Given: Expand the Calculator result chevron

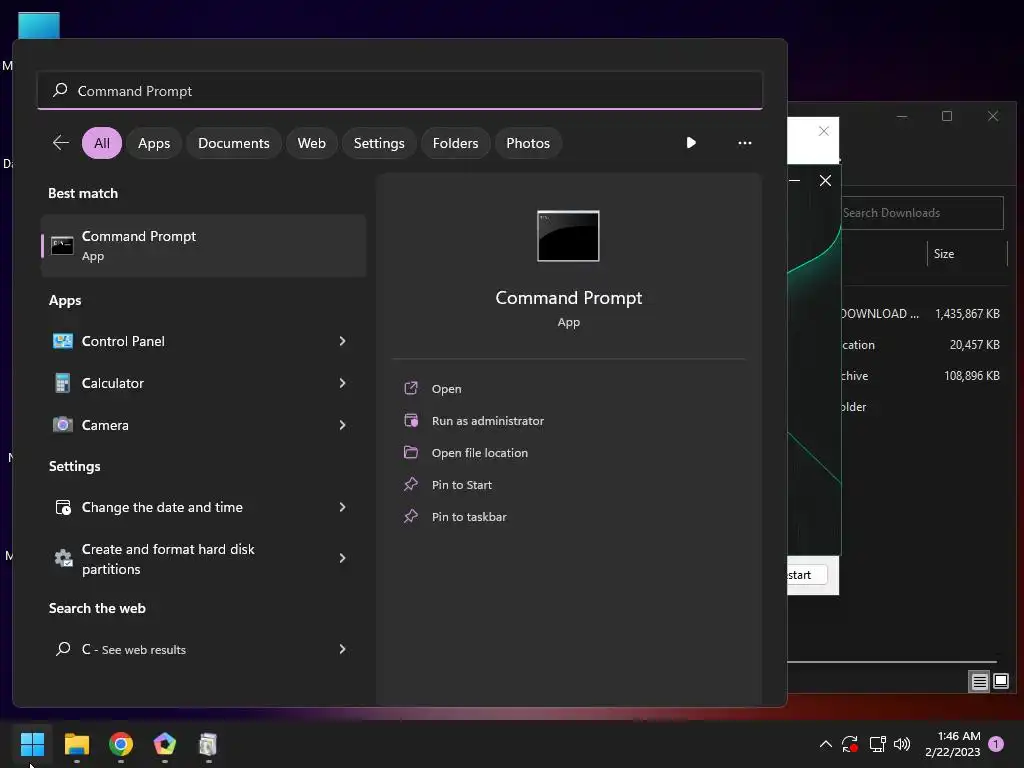Looking at the screenshot, I should [342, 383].
